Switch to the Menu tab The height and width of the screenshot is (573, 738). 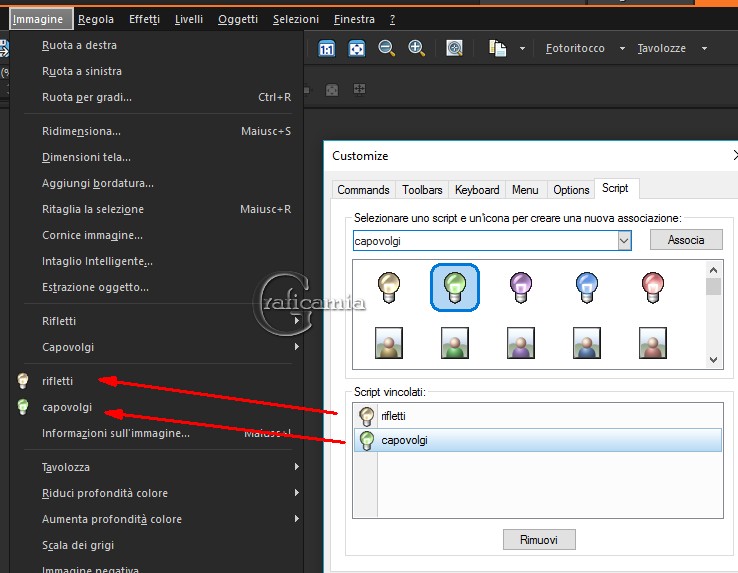pyautogui.click(x=525, y=190)
